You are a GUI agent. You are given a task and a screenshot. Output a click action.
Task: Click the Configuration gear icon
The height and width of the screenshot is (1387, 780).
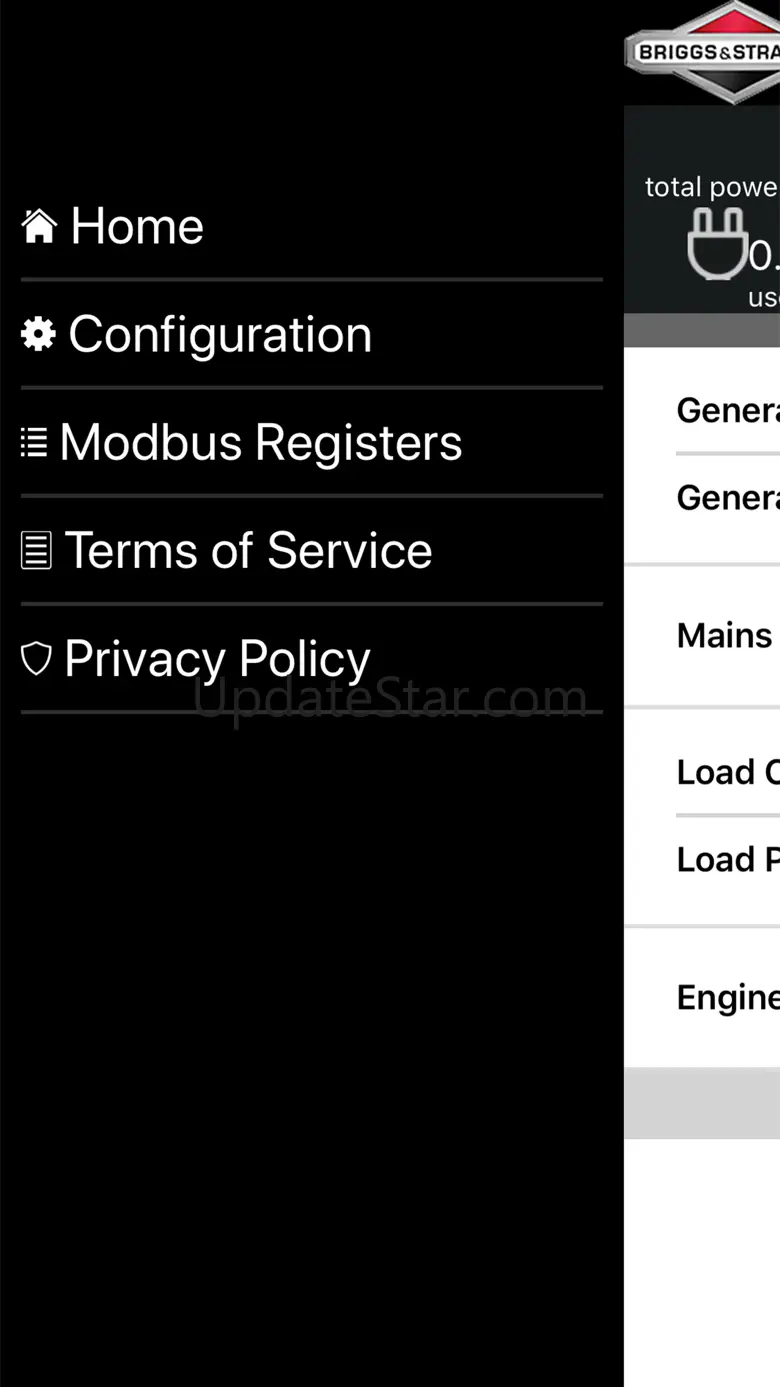[38, 334]
